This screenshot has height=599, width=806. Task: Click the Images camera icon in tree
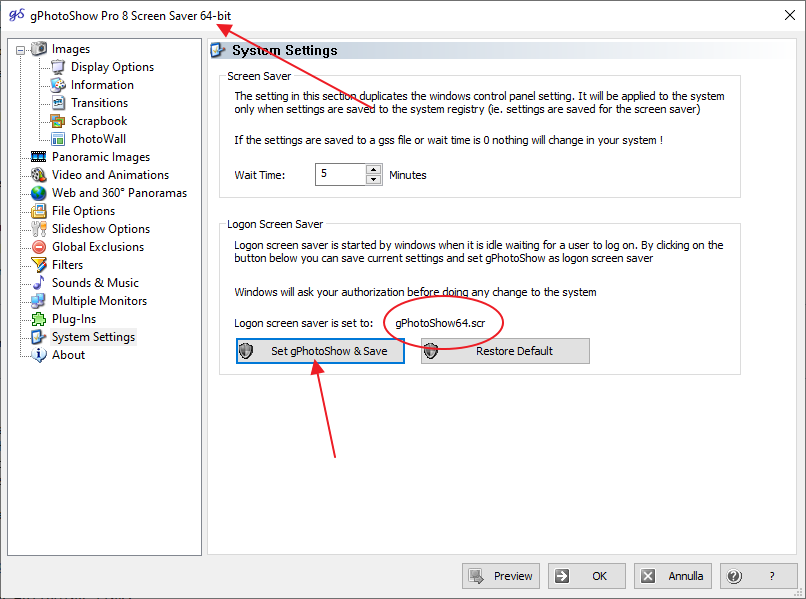coord(39,48)
